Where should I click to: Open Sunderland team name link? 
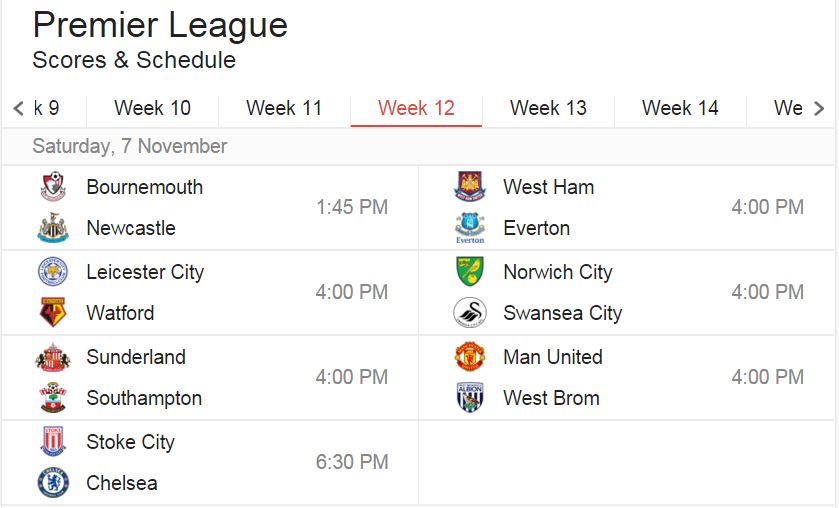click(x=136, y=357)
